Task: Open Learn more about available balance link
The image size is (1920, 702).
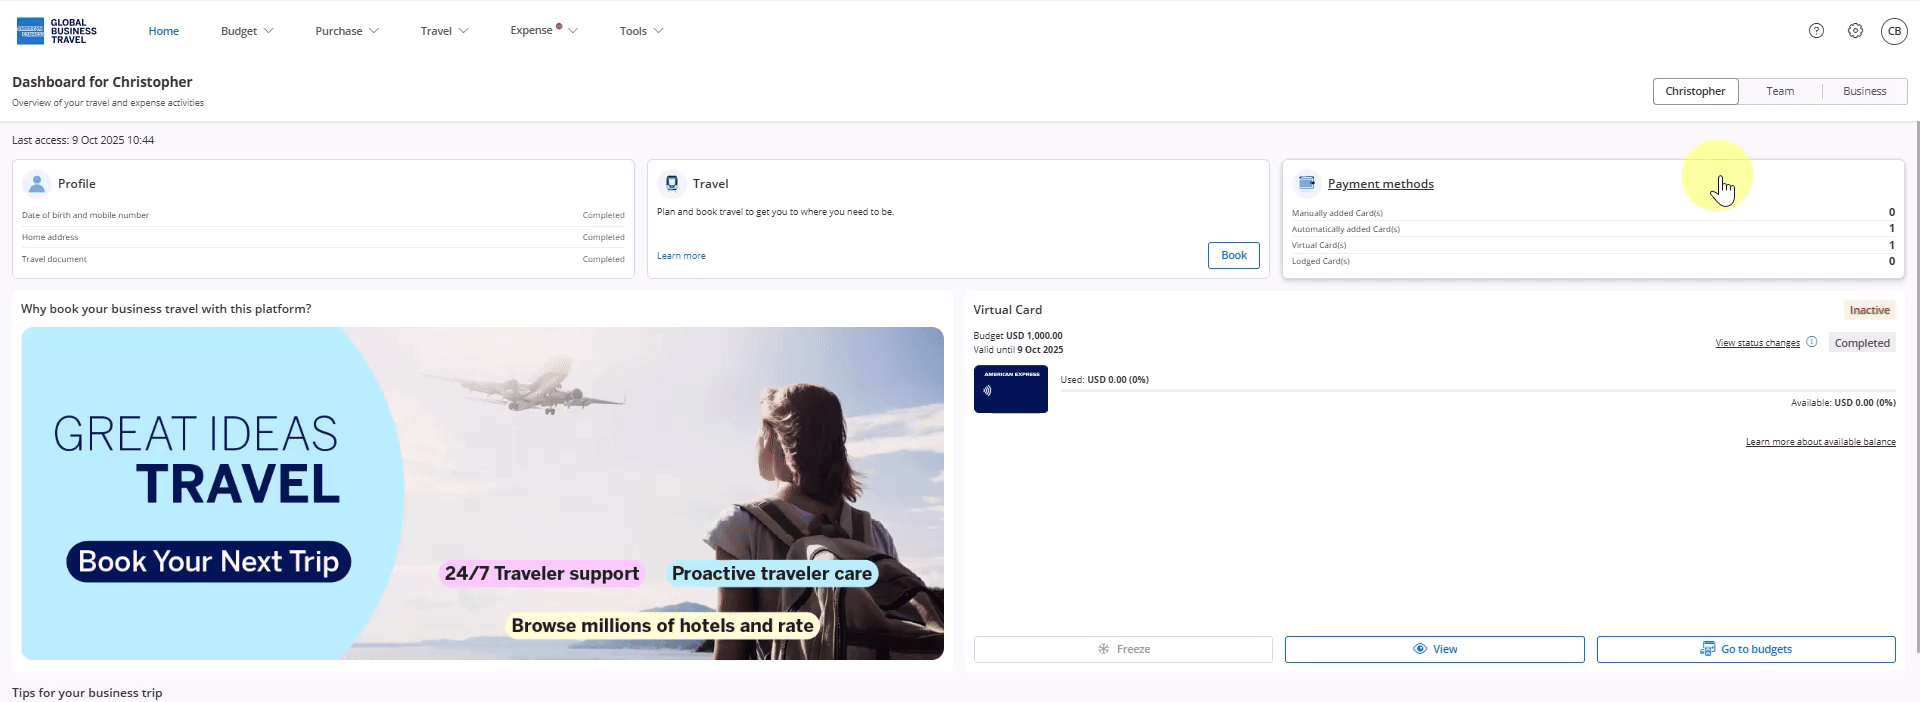Action: [1820, 442]
